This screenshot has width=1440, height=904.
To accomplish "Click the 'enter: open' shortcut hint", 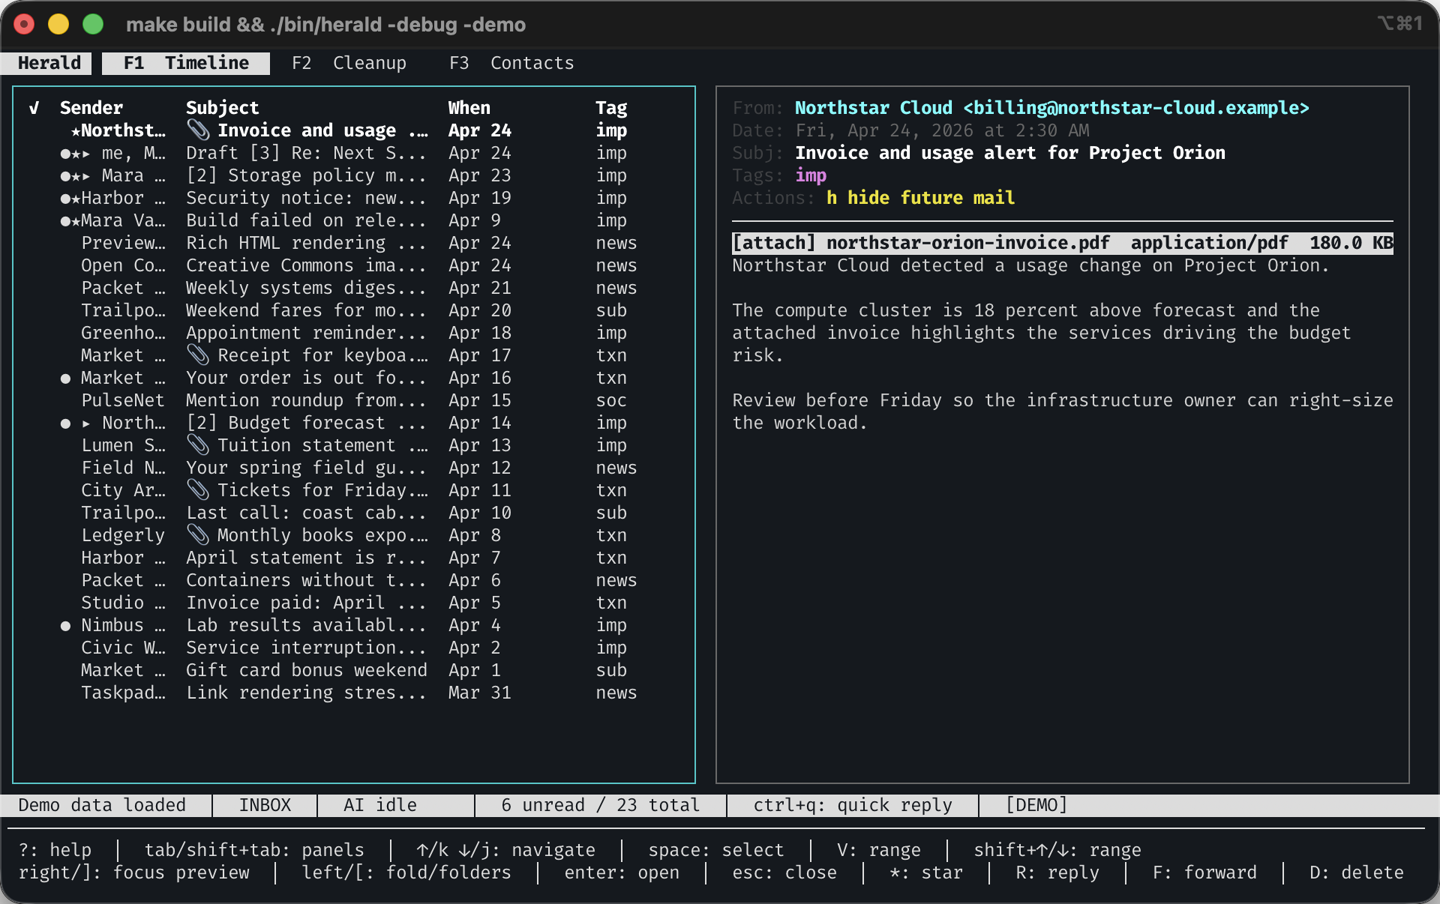I will [x=622, y=873].
